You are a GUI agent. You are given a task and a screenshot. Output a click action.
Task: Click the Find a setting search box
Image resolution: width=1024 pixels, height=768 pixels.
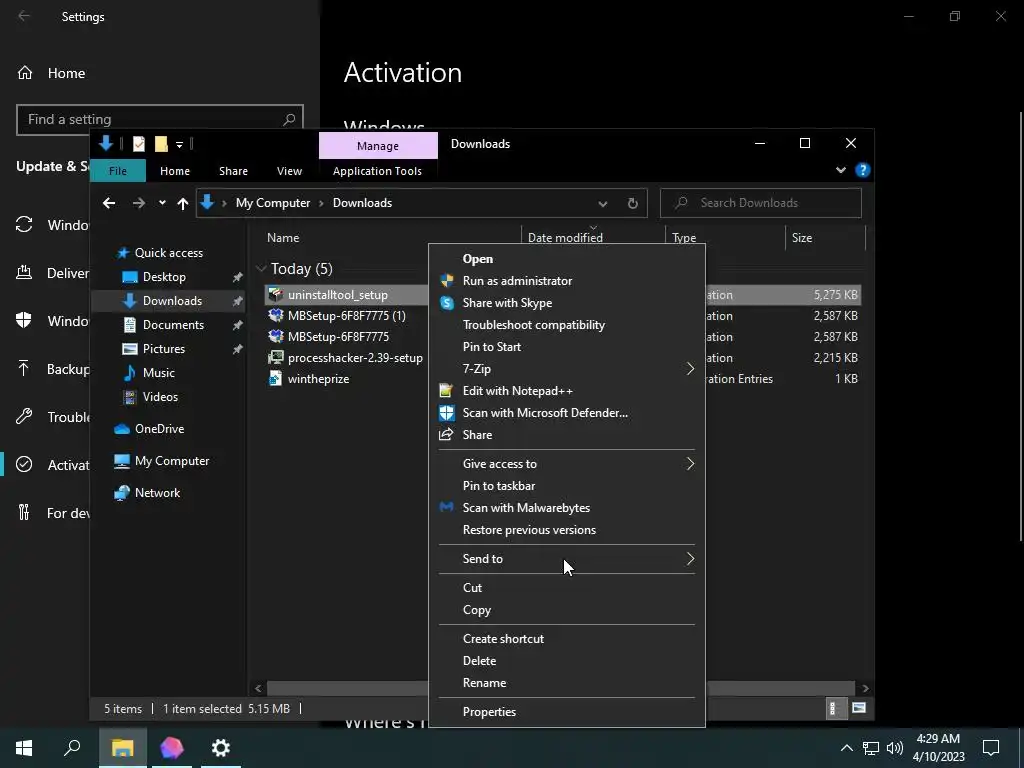point(160,120)
